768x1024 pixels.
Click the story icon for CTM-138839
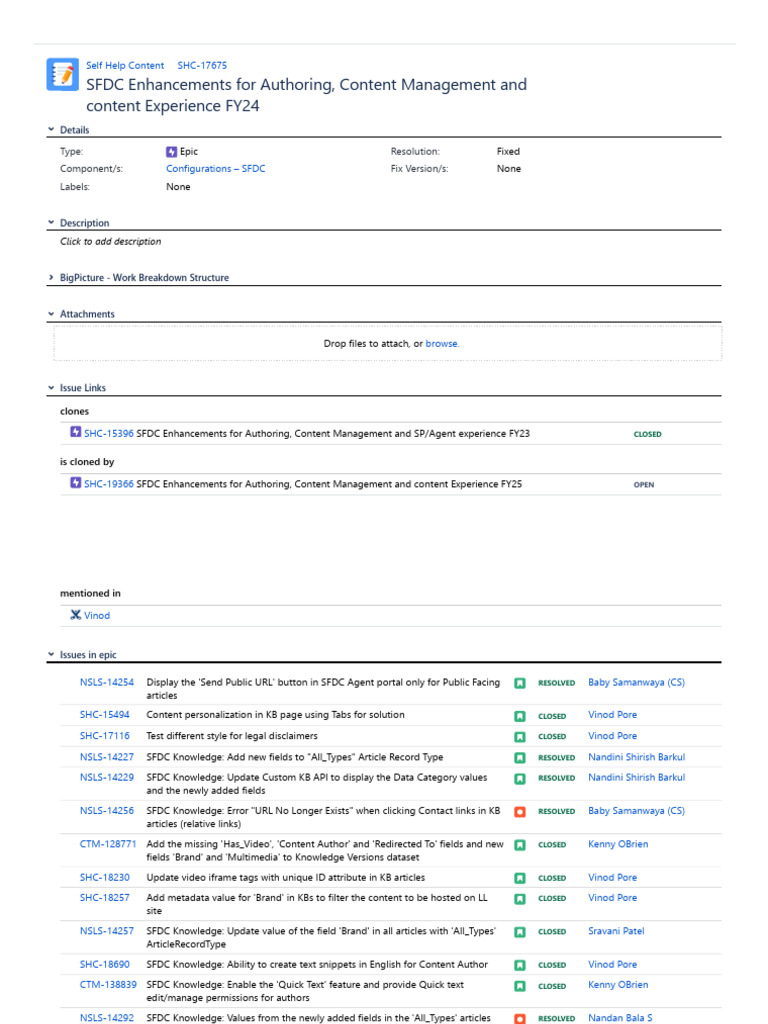tap(520, 986)
